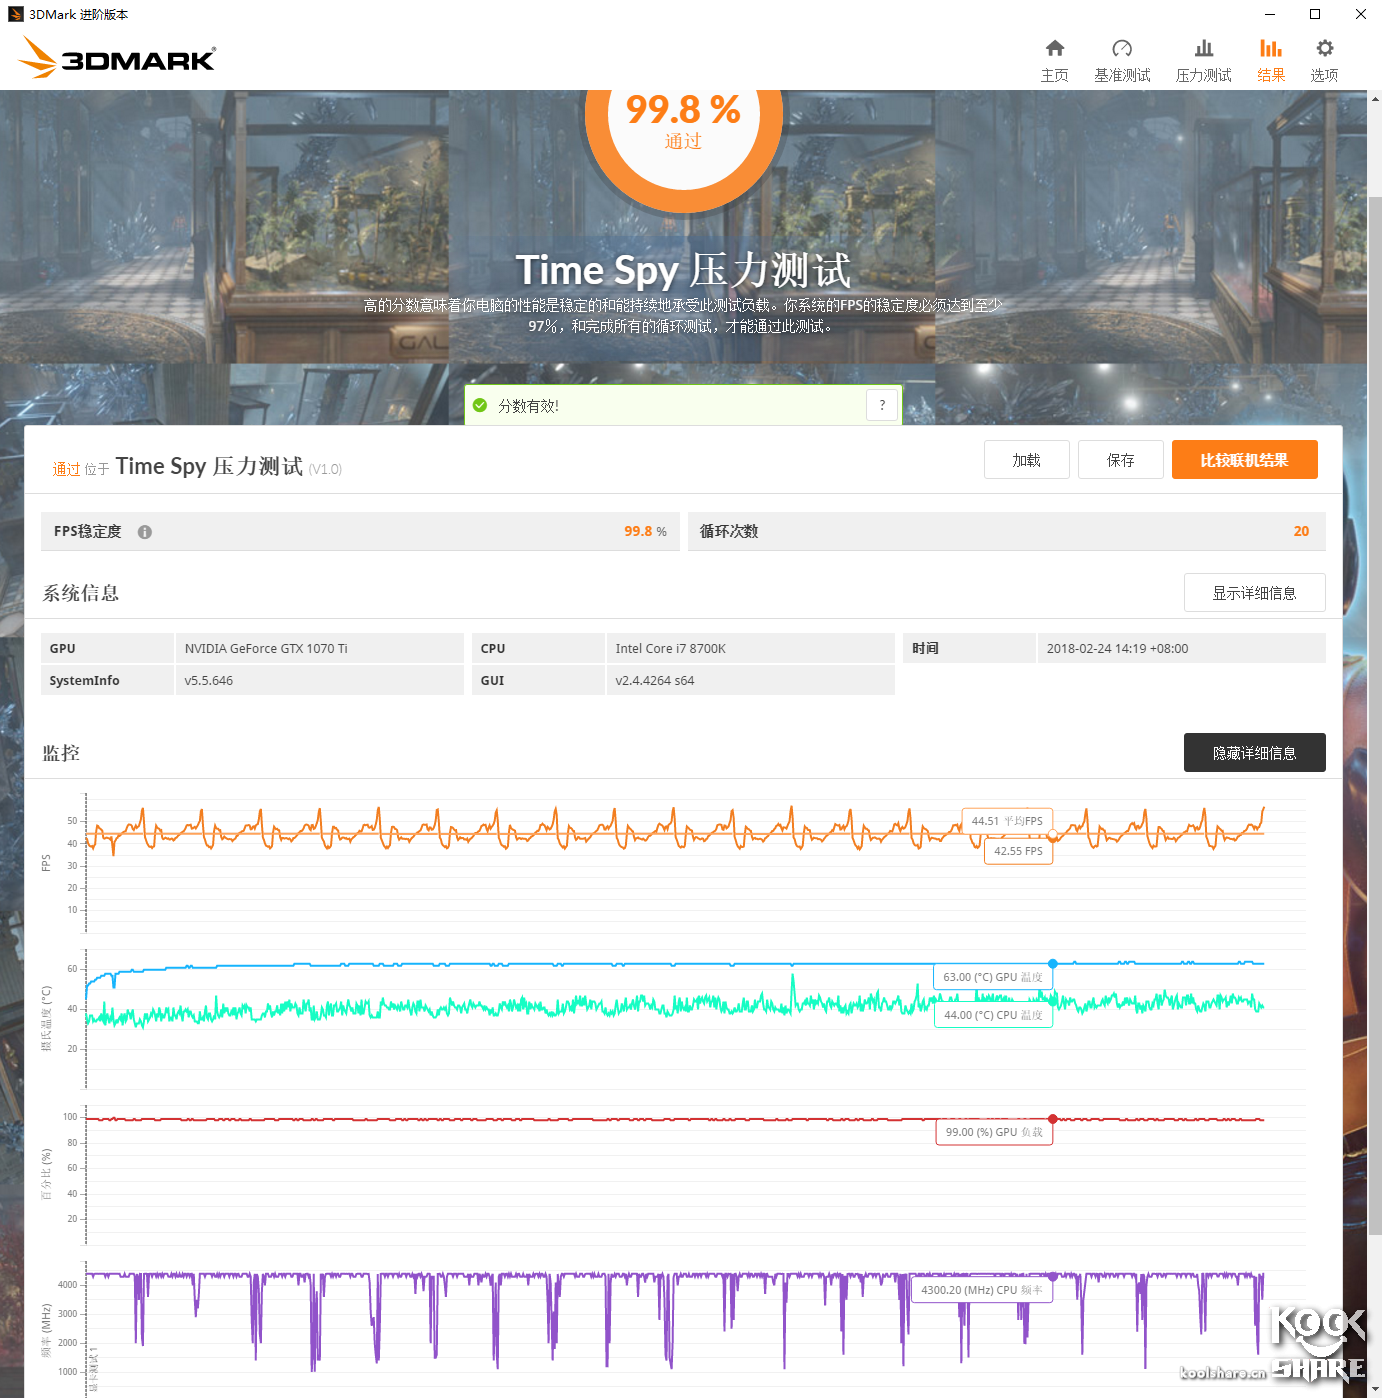Maximize the 3DMark window
The width and height of the screenshot is (1382, 1398).
1315,14
